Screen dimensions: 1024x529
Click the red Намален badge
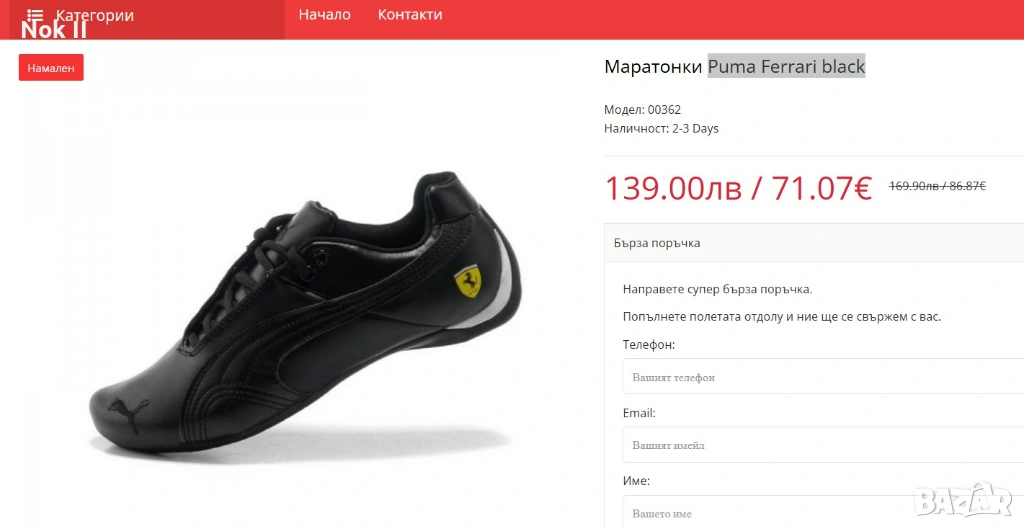coord(51,67)
